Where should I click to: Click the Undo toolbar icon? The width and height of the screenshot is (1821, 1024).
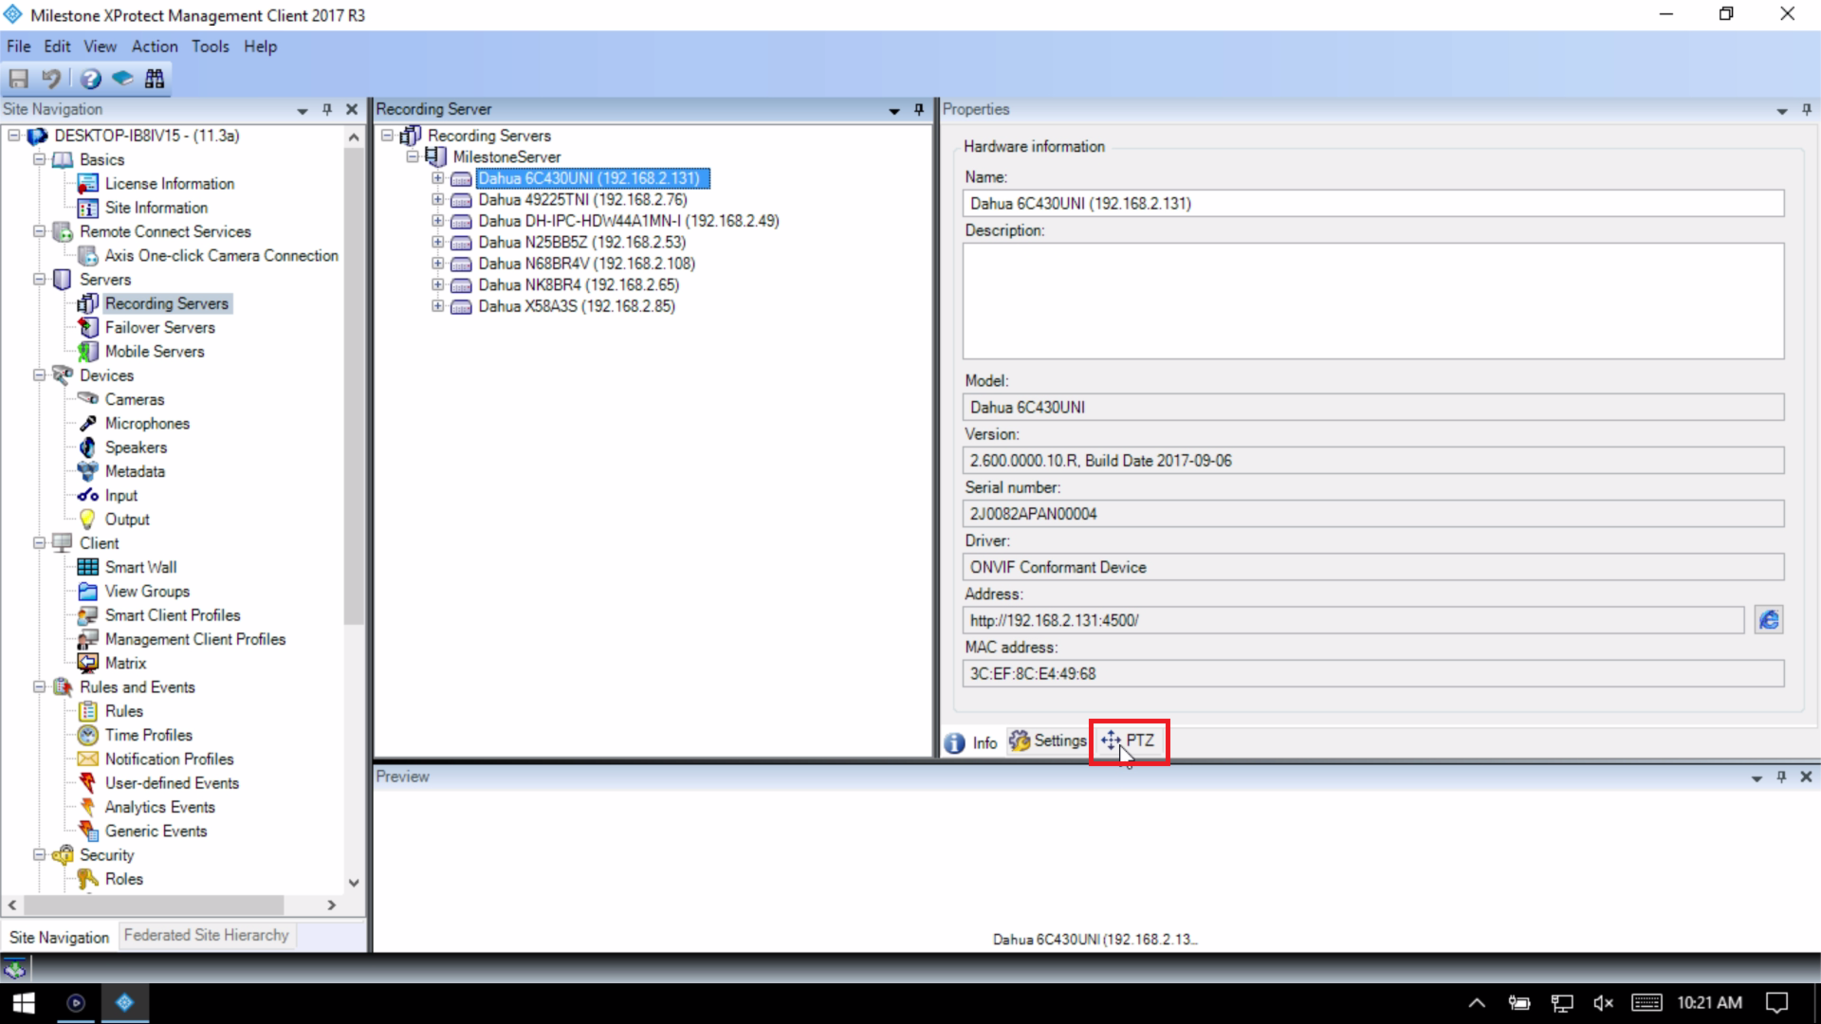pyautogui.click(x=51, y=78)
